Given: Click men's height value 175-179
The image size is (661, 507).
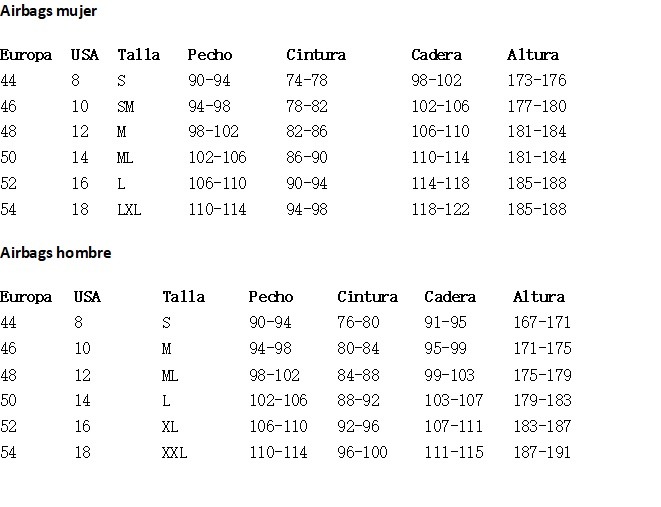Looking at the screenshot, I should (543, 375).
